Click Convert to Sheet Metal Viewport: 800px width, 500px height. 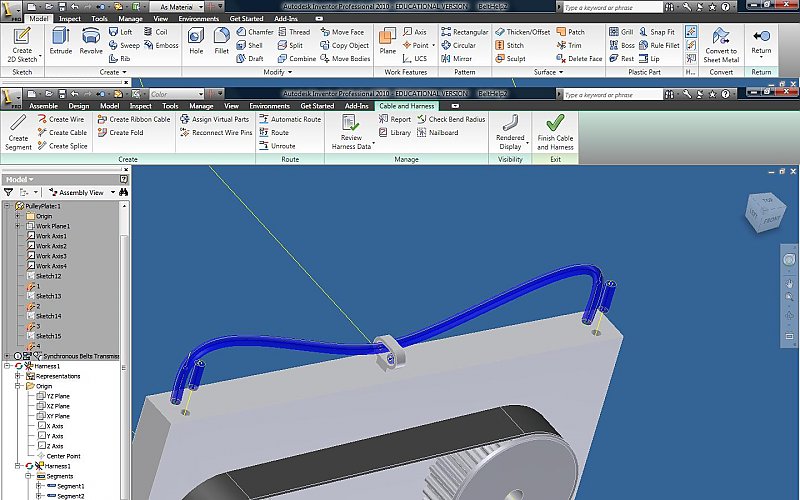[721, 45]
